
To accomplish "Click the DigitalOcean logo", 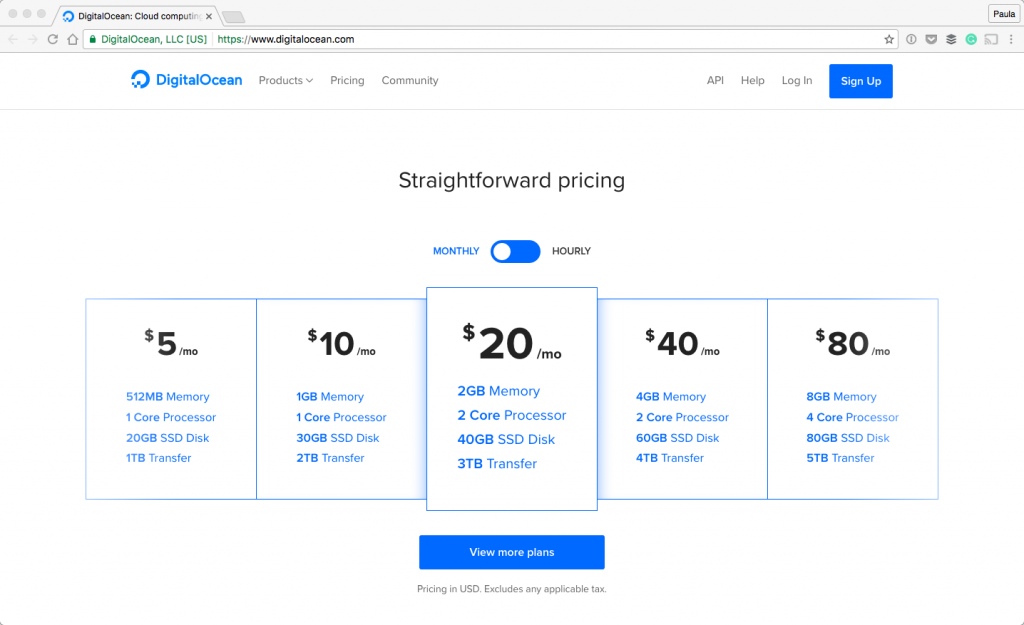I will click(186, 80).
